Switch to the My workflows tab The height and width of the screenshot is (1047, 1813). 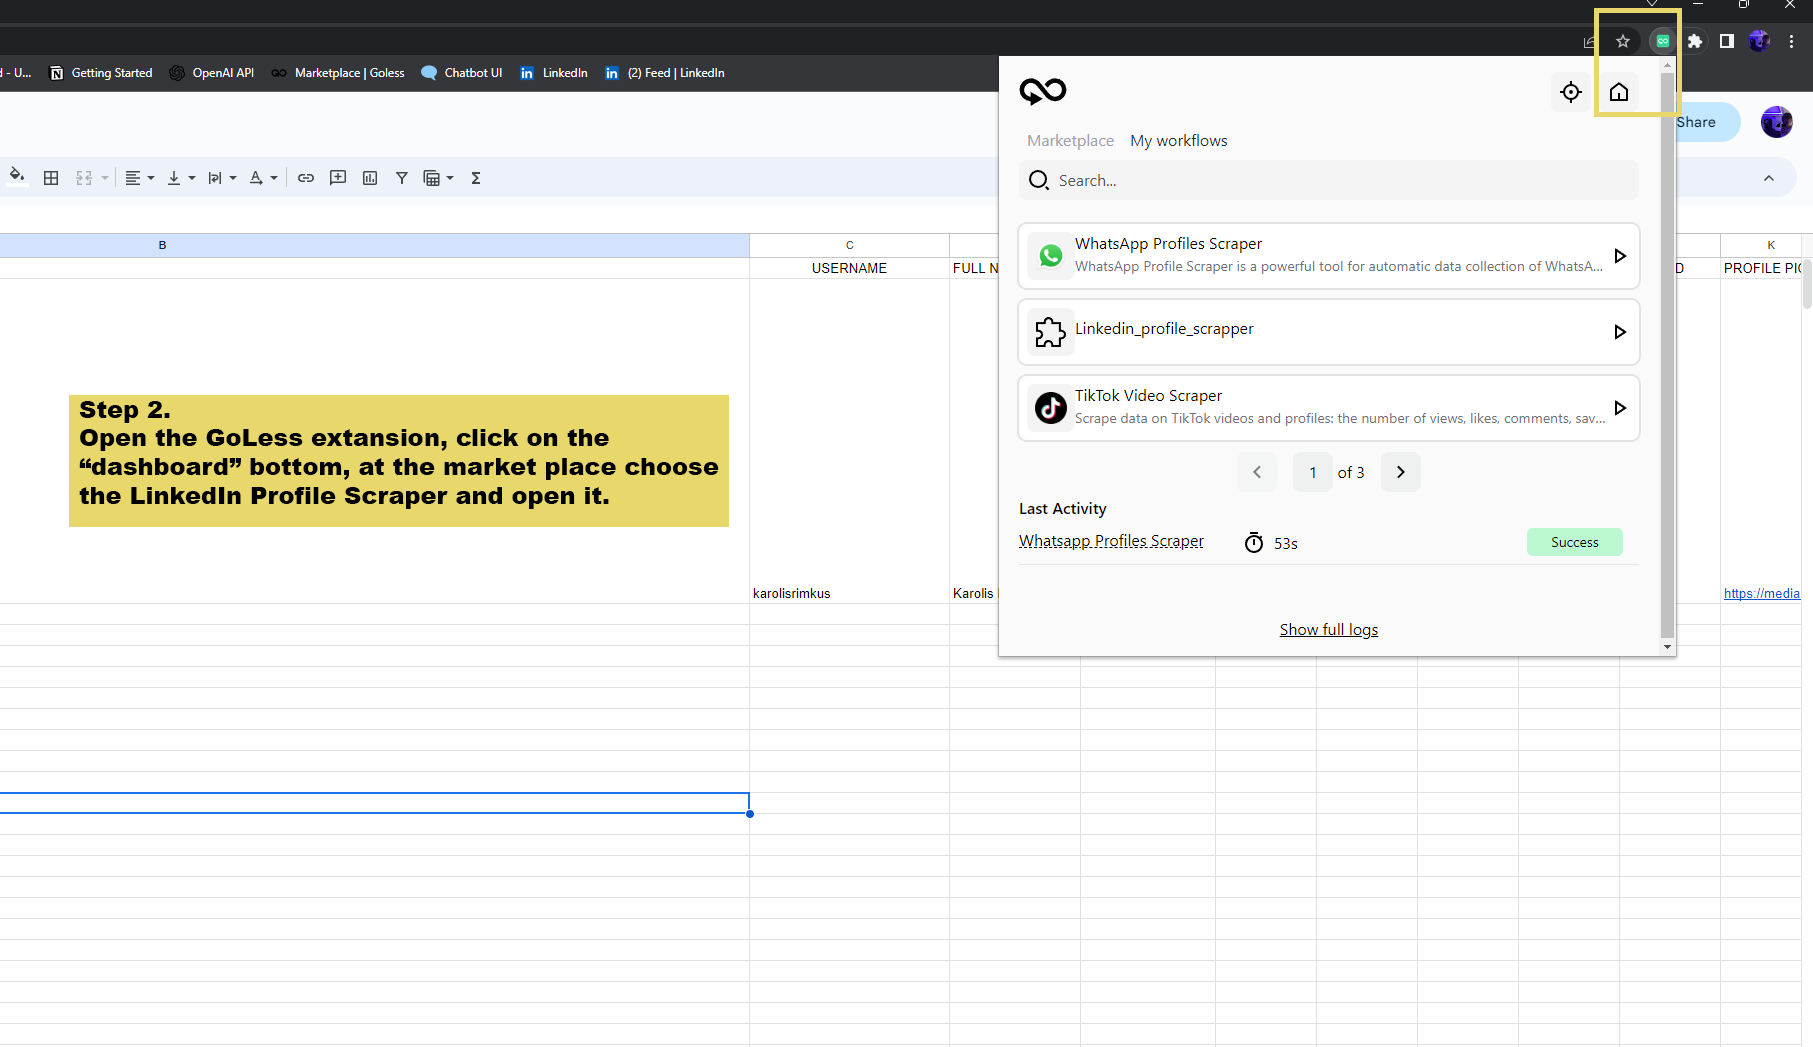[x=1179, y=141]
